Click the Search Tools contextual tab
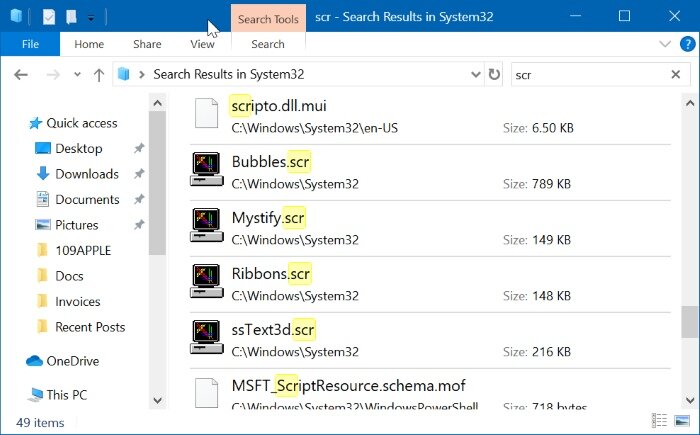Viewport: 700px width, 435px height. 268,19
